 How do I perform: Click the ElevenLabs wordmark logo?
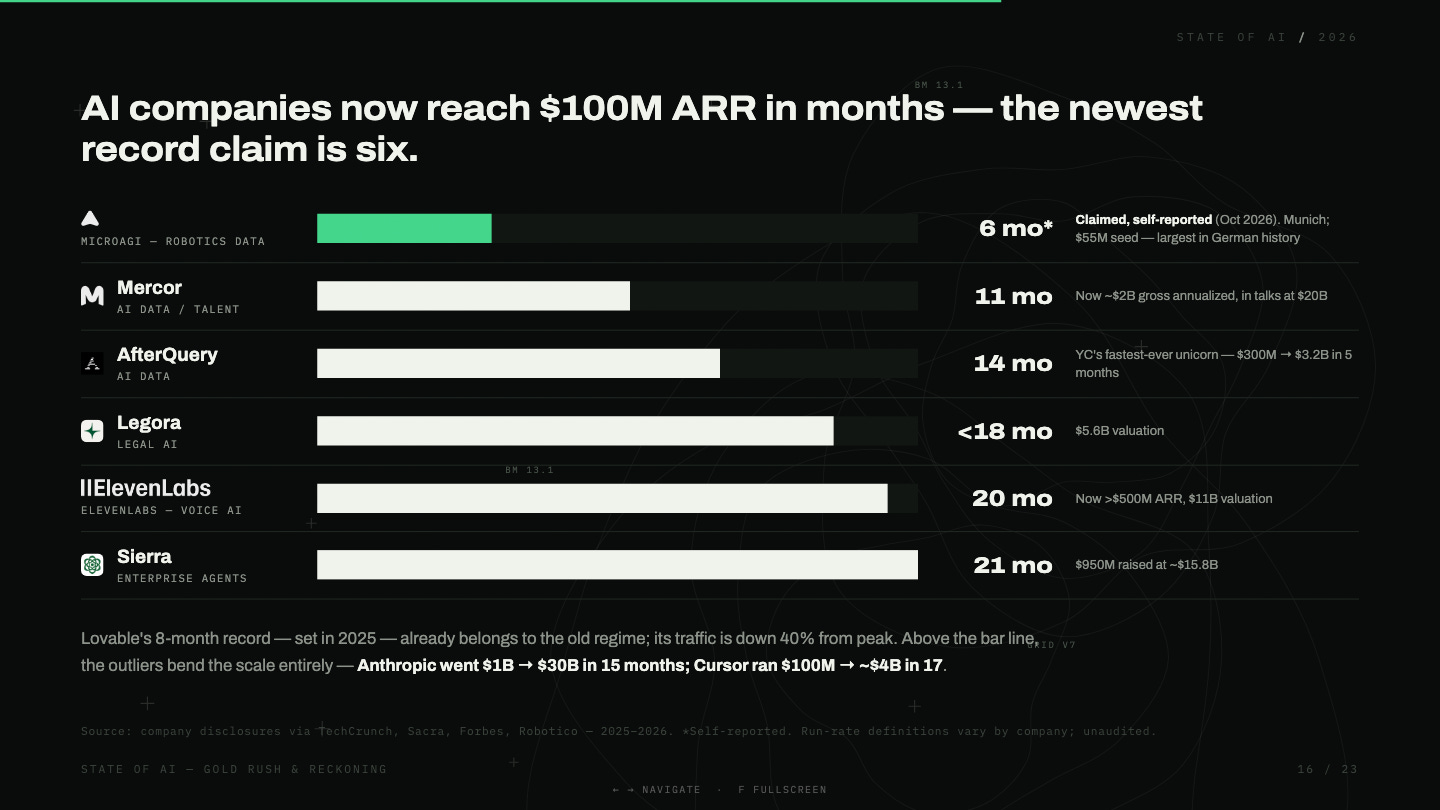(146, 487)
